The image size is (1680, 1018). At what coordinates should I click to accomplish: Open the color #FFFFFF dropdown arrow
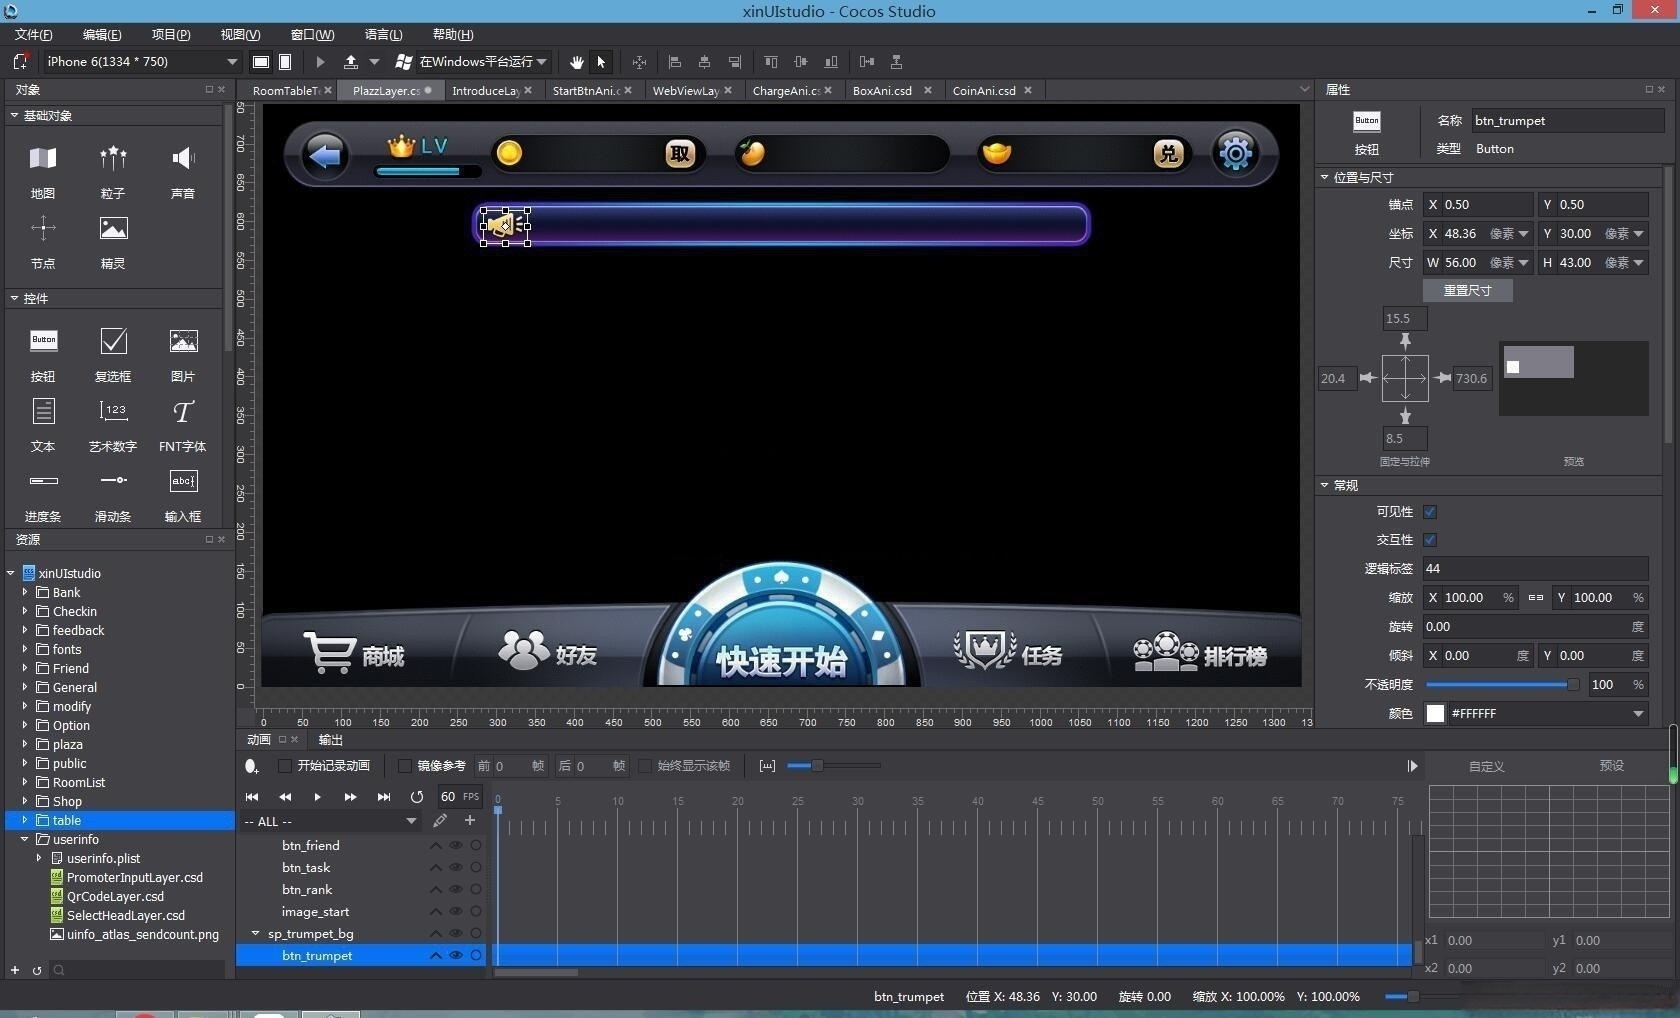[x=1638, y=714]
